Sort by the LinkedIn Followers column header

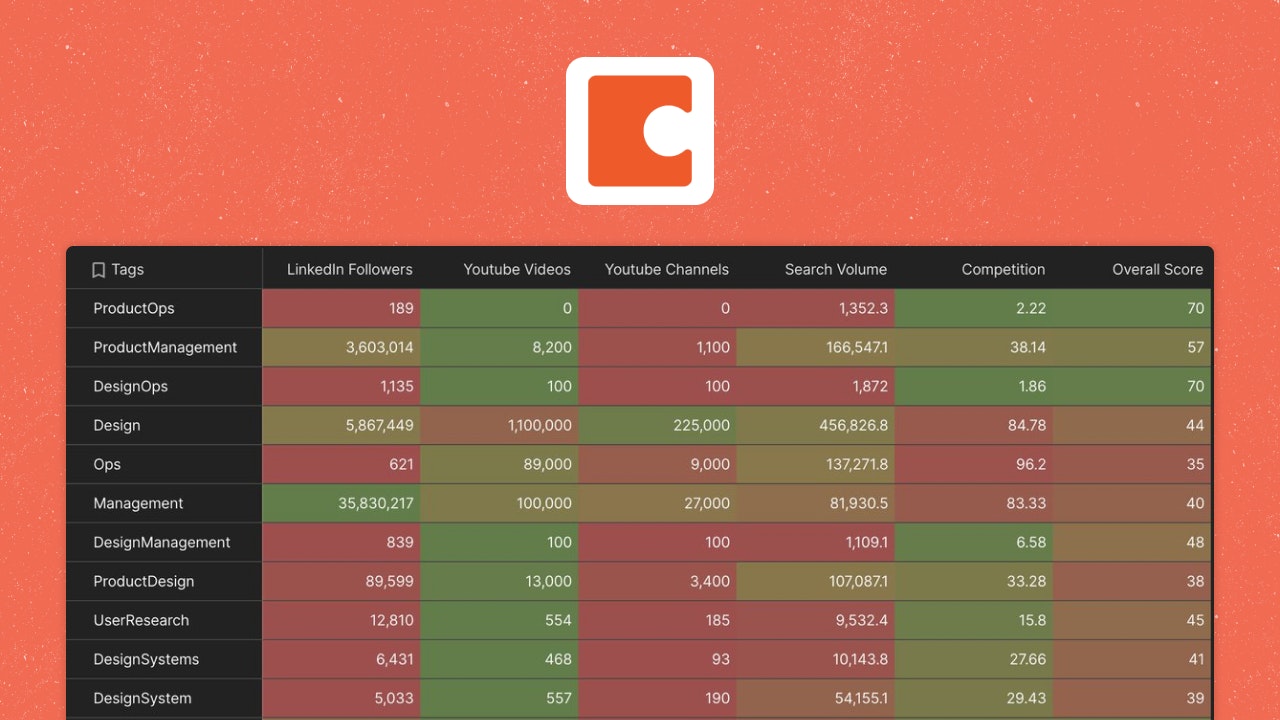pos(349,269)
